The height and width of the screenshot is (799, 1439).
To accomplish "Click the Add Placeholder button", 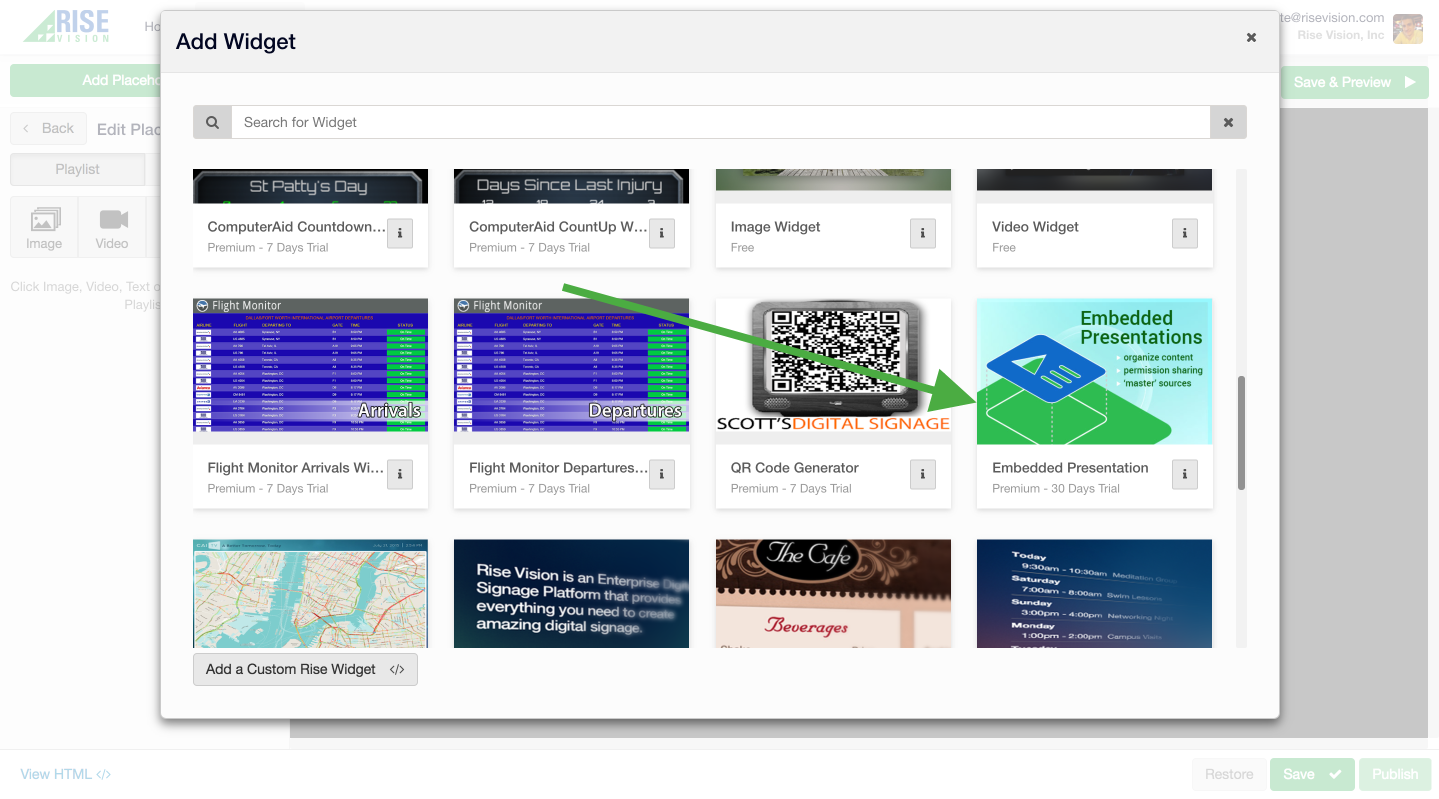I will point(85,80).
